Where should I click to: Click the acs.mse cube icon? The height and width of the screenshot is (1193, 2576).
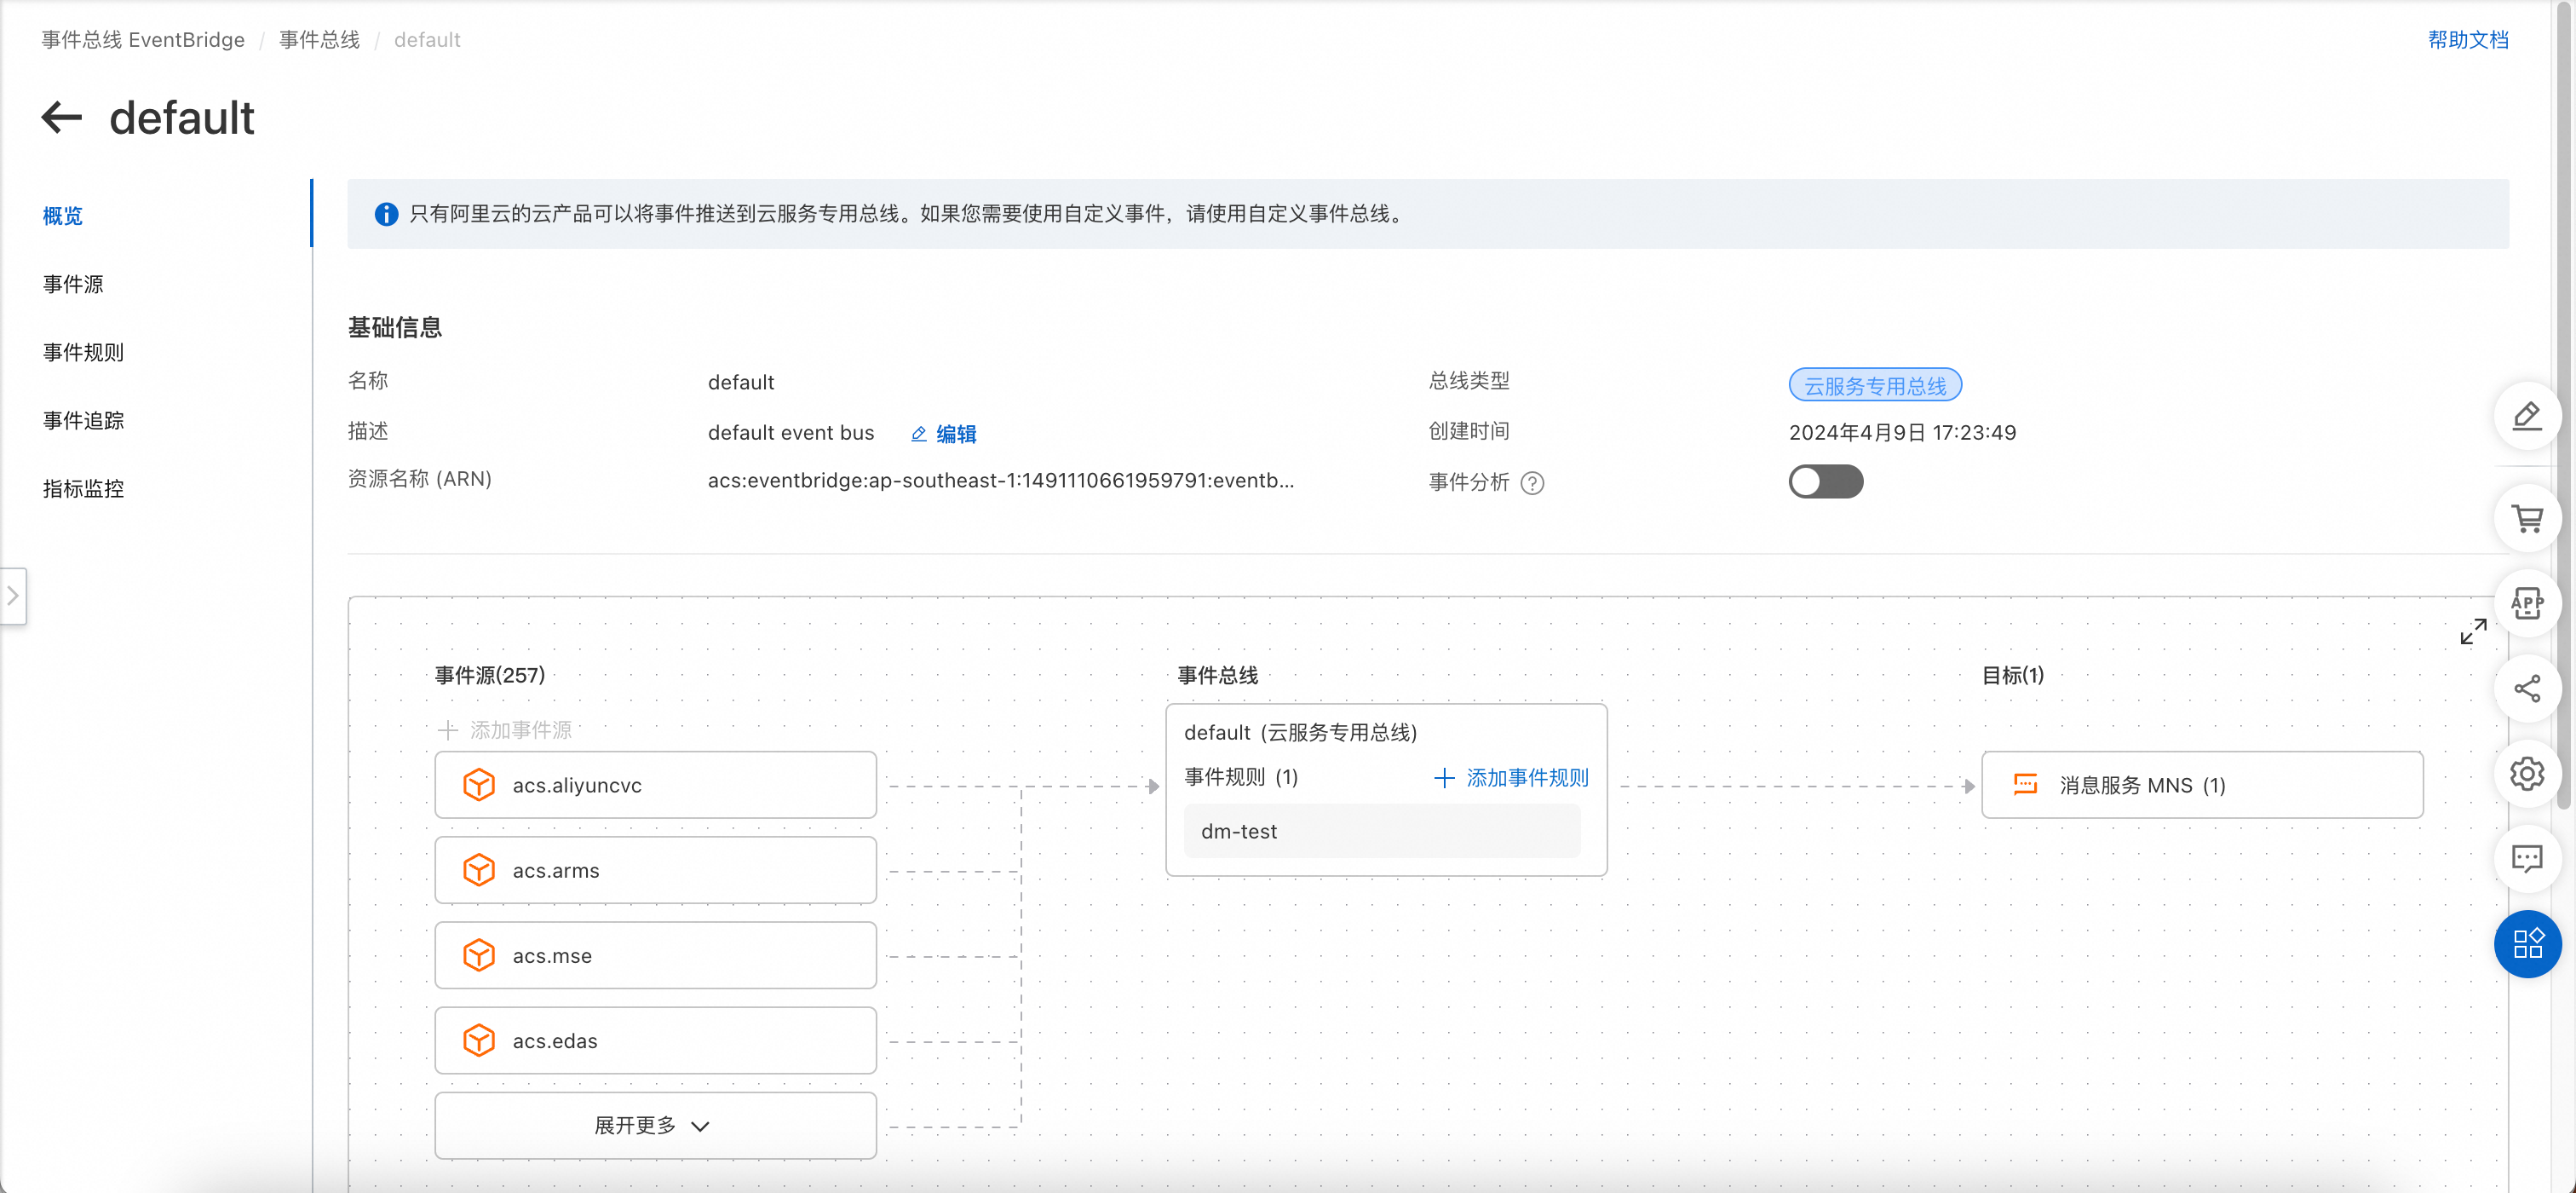point(479,955)
